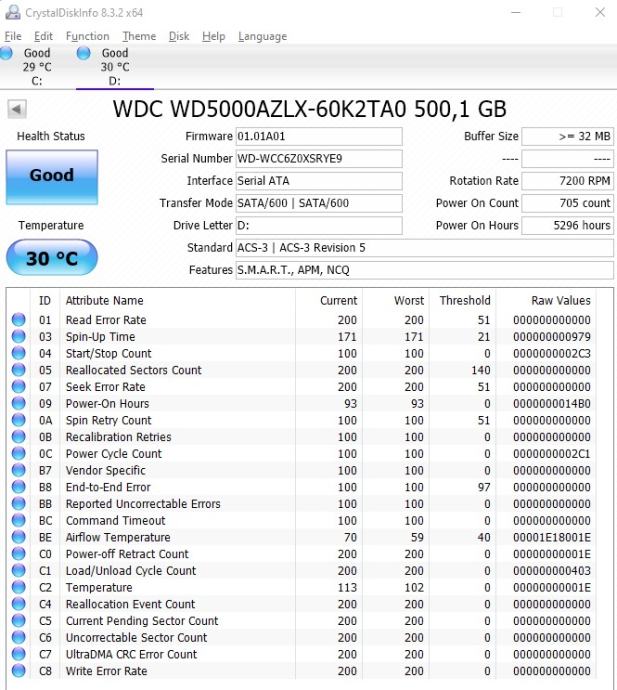Click status icon of Current Pending Sector Count
Image resolution: width=617 pixels, height=690 pixels.
[x=18, y=620]
